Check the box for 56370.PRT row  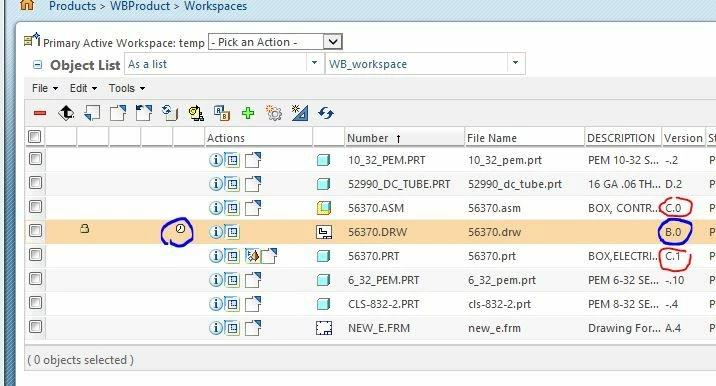pos(35,254)
